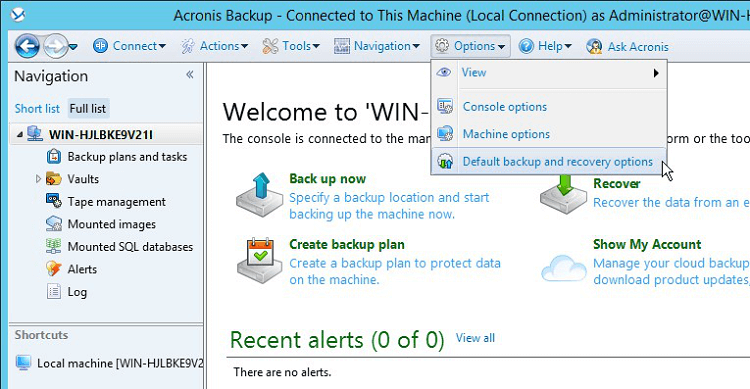Open Alerts in navigation tree
This screenshot has width=750, height=389.
(x=82, y=269)
